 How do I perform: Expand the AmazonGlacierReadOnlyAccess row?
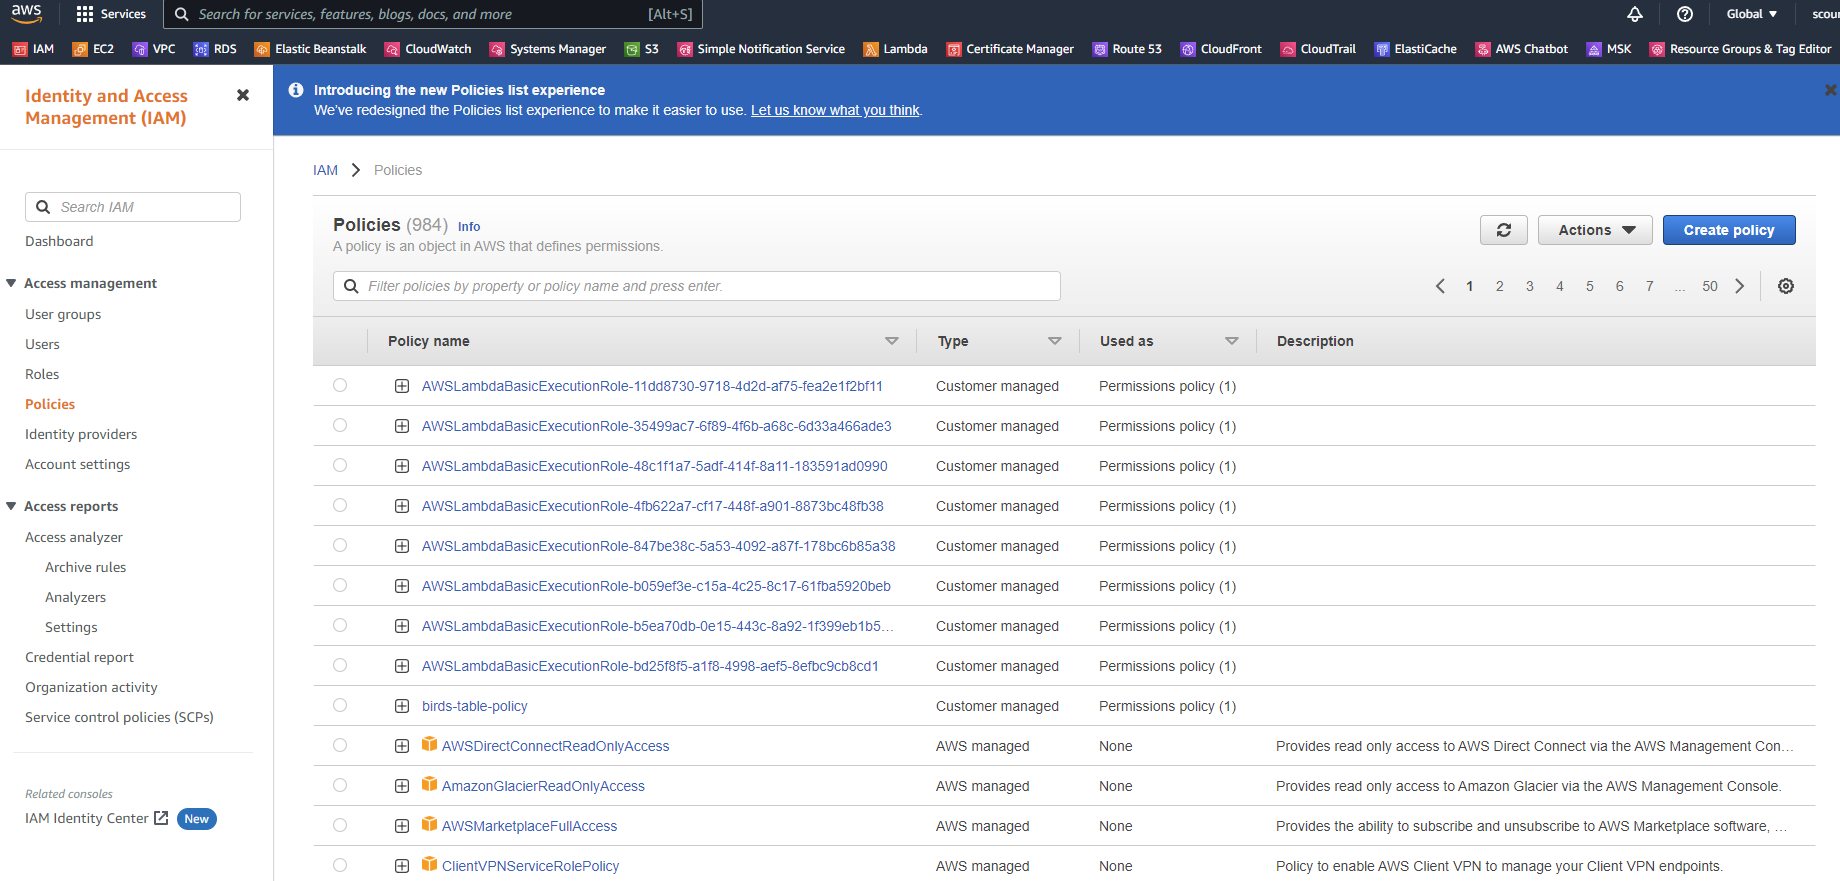402,786
